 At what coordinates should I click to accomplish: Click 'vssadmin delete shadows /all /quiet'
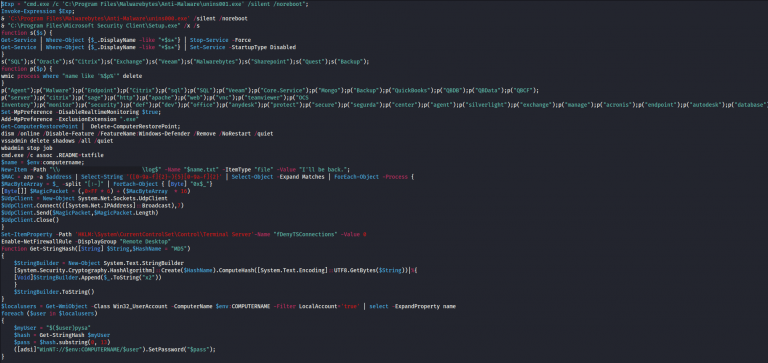57,141
